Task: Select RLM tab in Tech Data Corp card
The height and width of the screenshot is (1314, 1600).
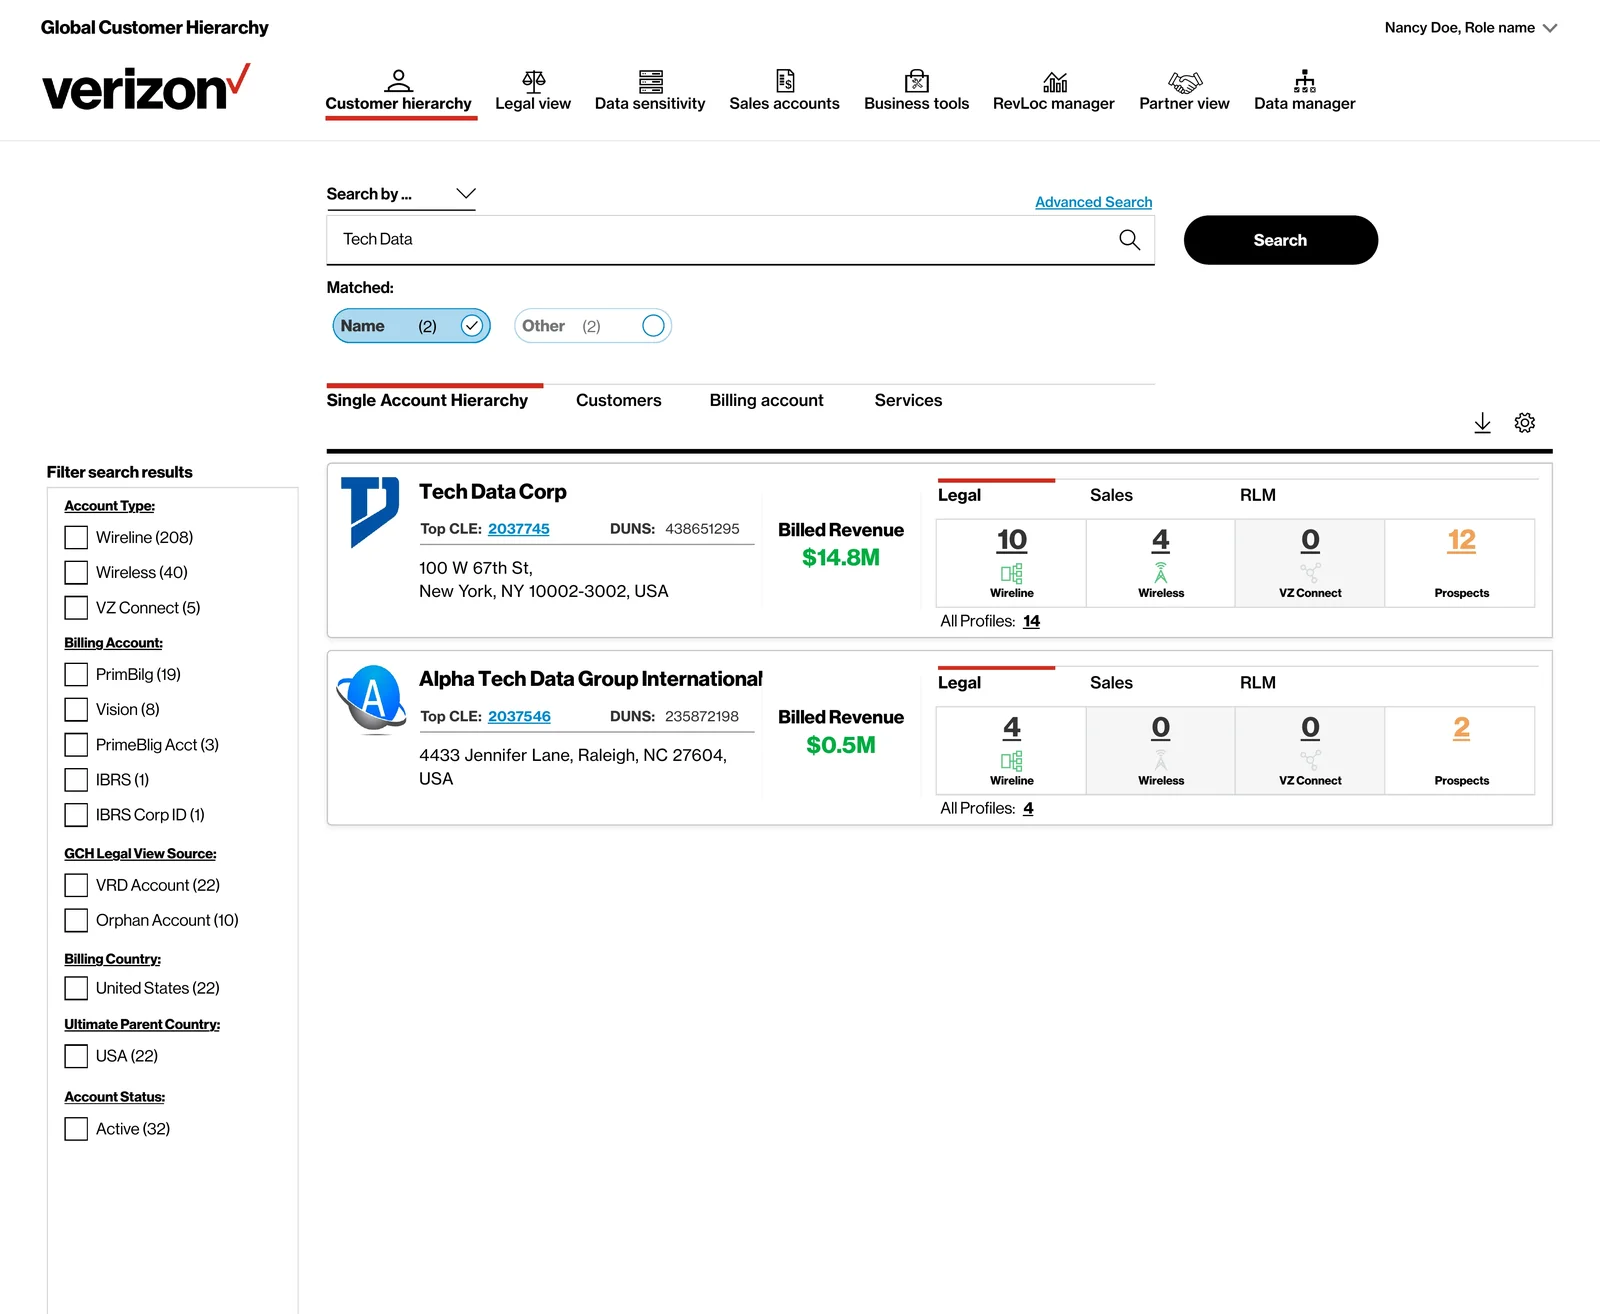Action: 1258,495
